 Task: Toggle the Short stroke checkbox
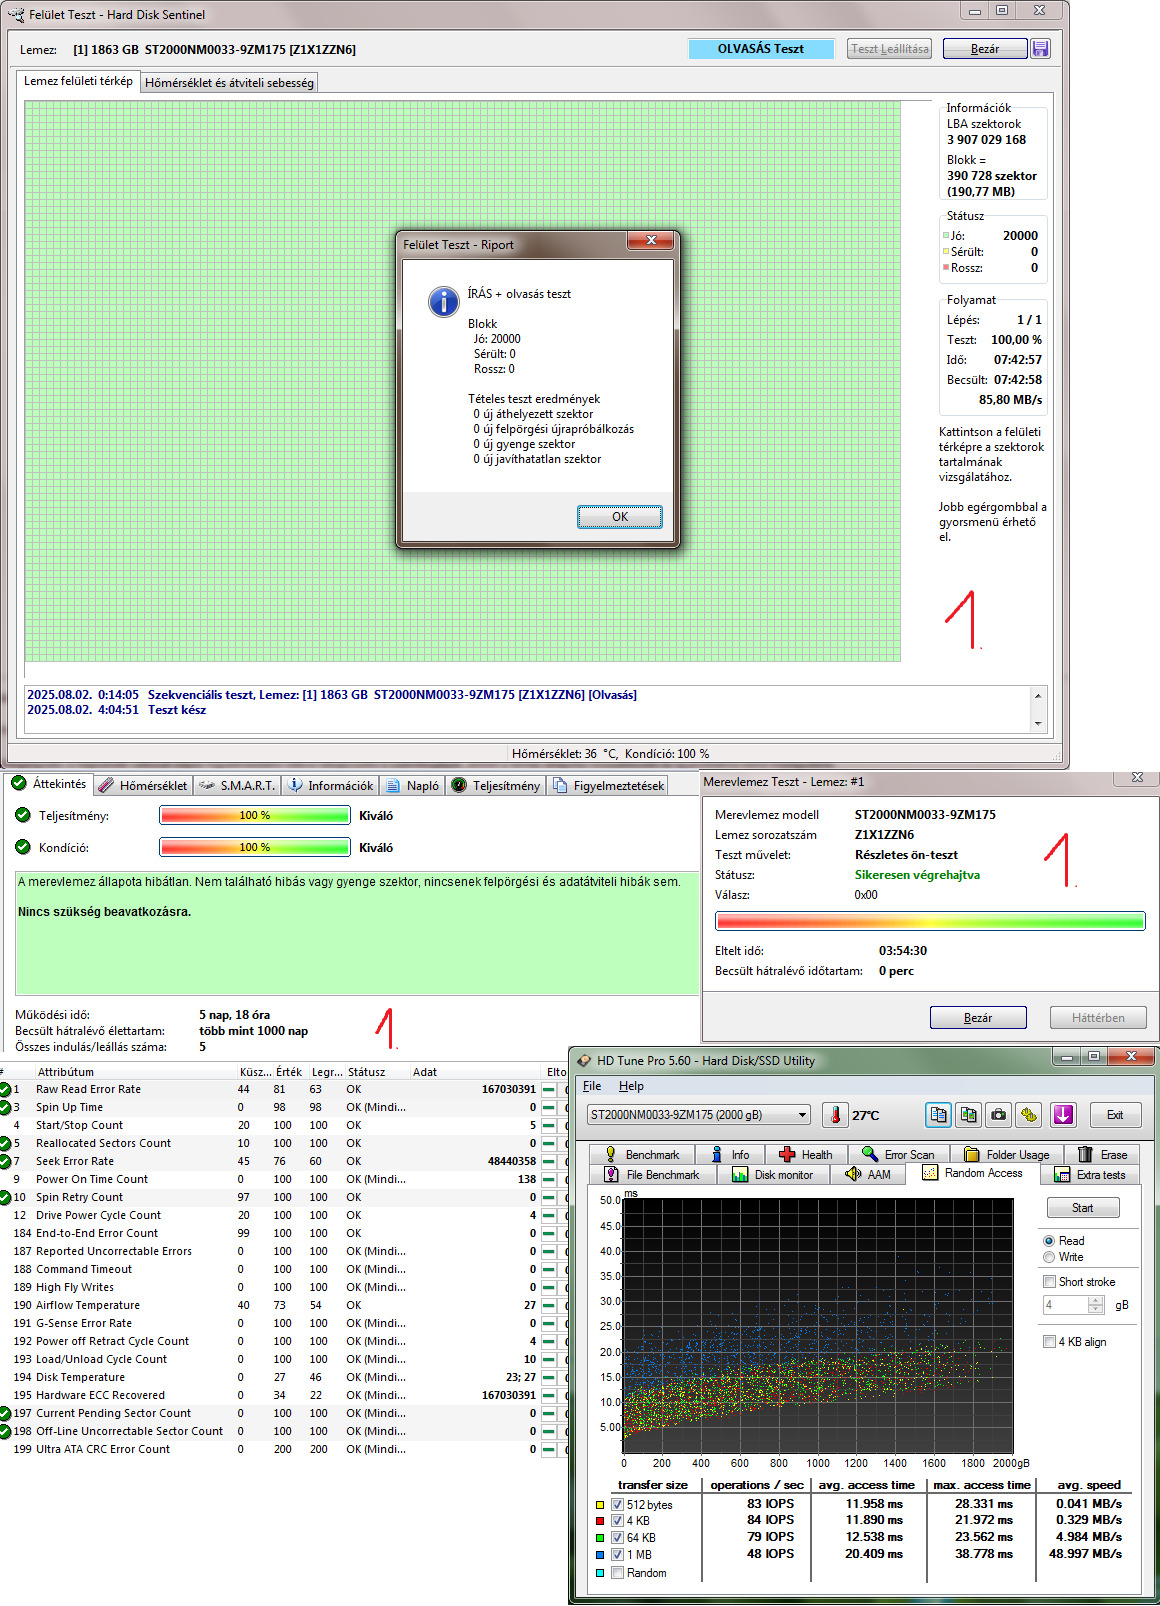(x=1049, y=1282)
